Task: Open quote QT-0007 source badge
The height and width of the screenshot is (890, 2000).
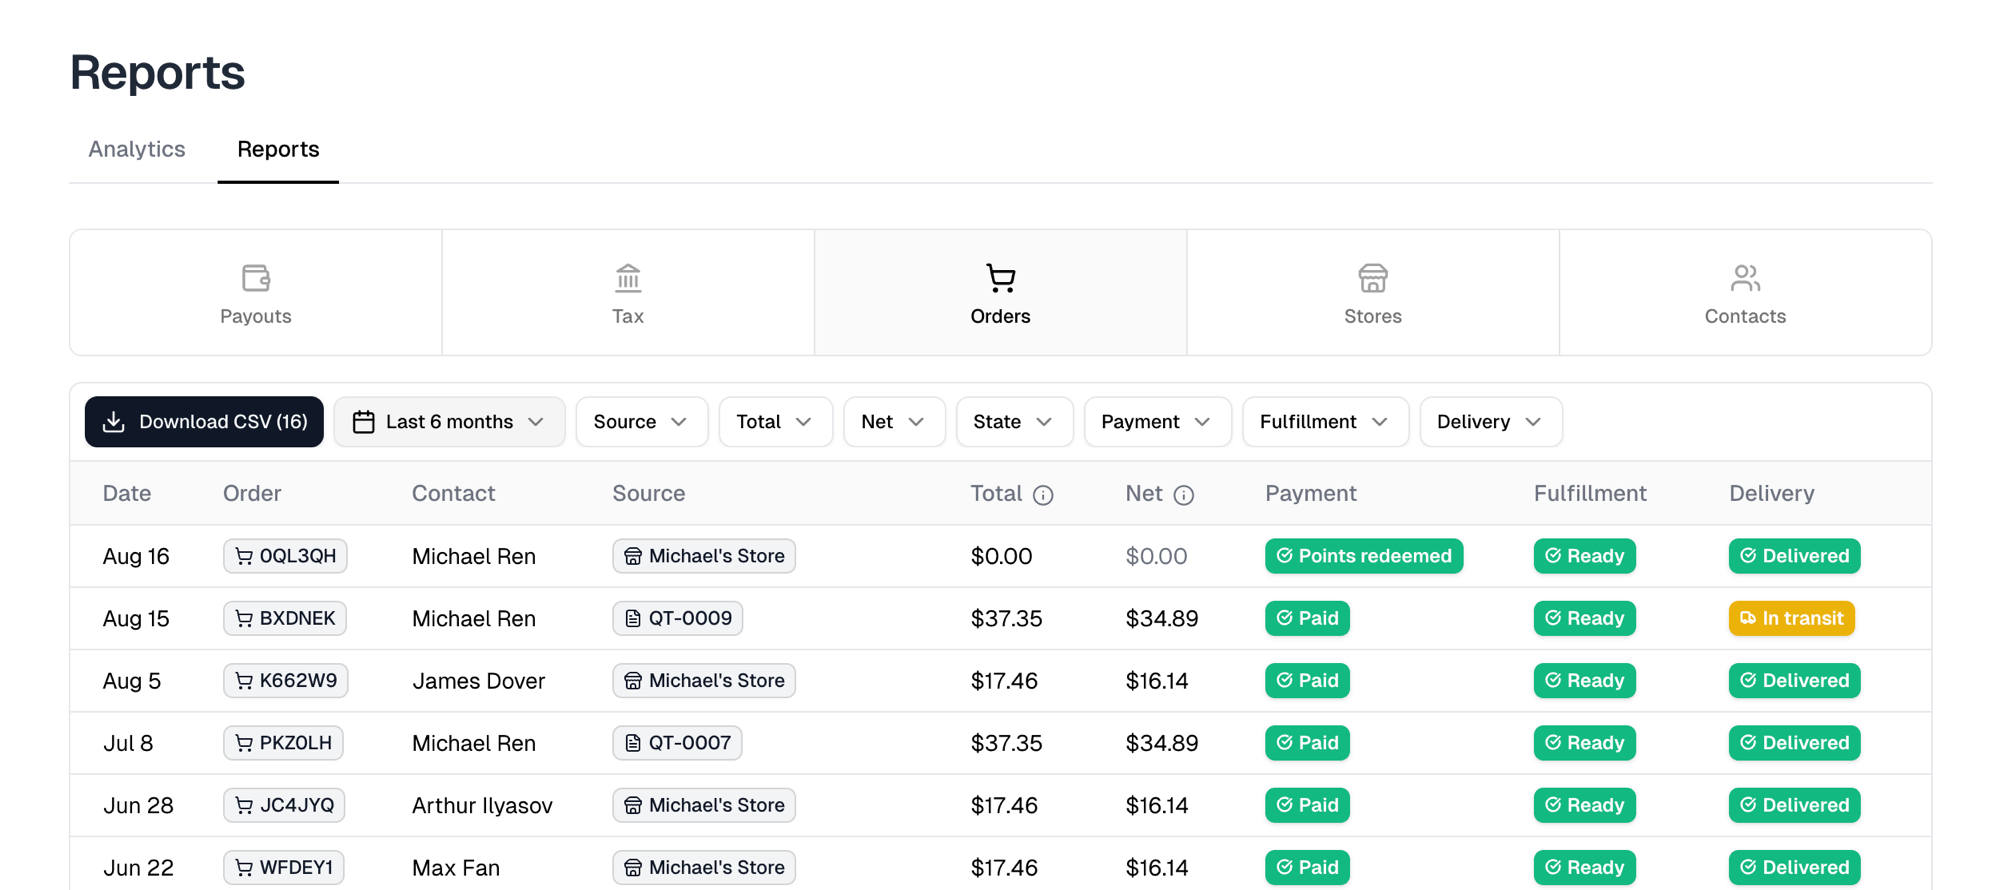Action: [677, 743]
